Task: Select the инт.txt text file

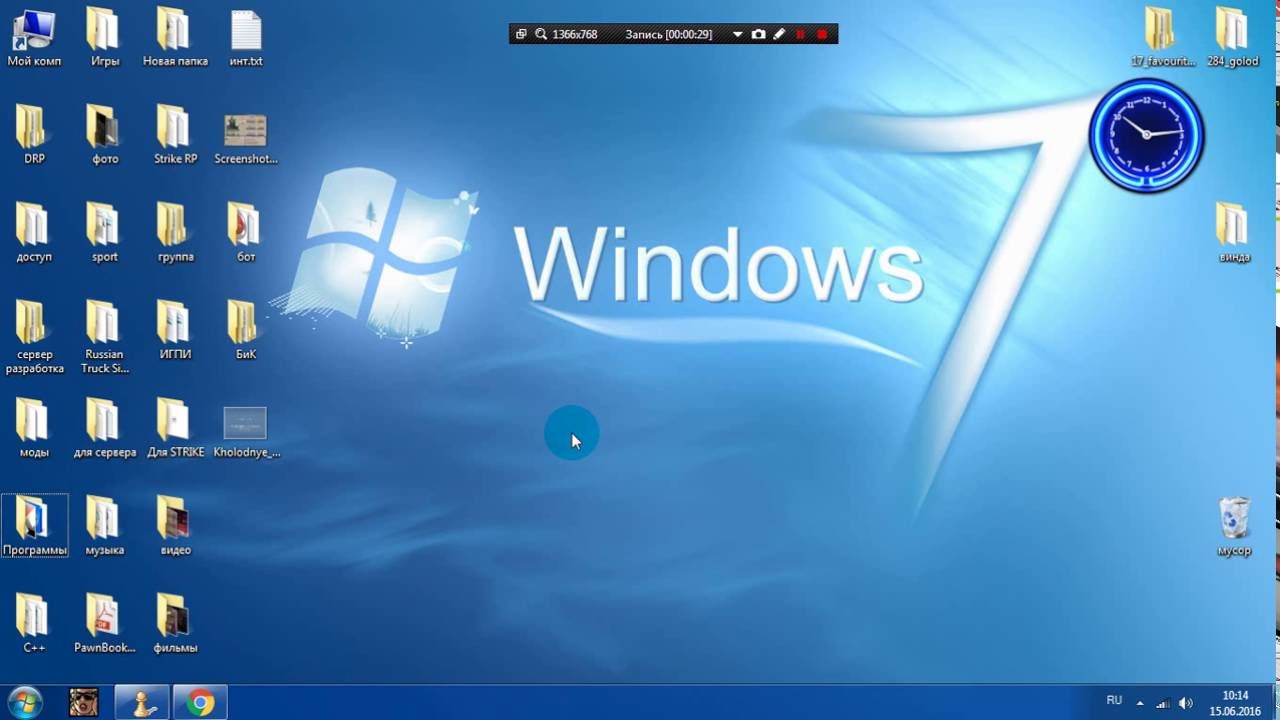Action: pos(246,38)
